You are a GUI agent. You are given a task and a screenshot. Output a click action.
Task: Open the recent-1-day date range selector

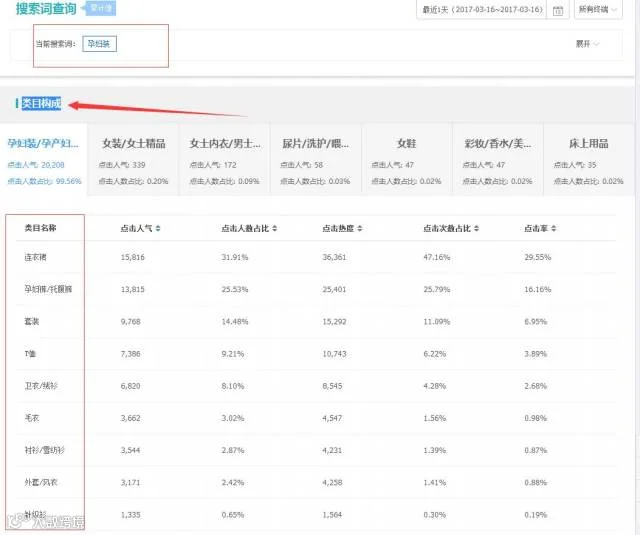(x=482, y=9)
